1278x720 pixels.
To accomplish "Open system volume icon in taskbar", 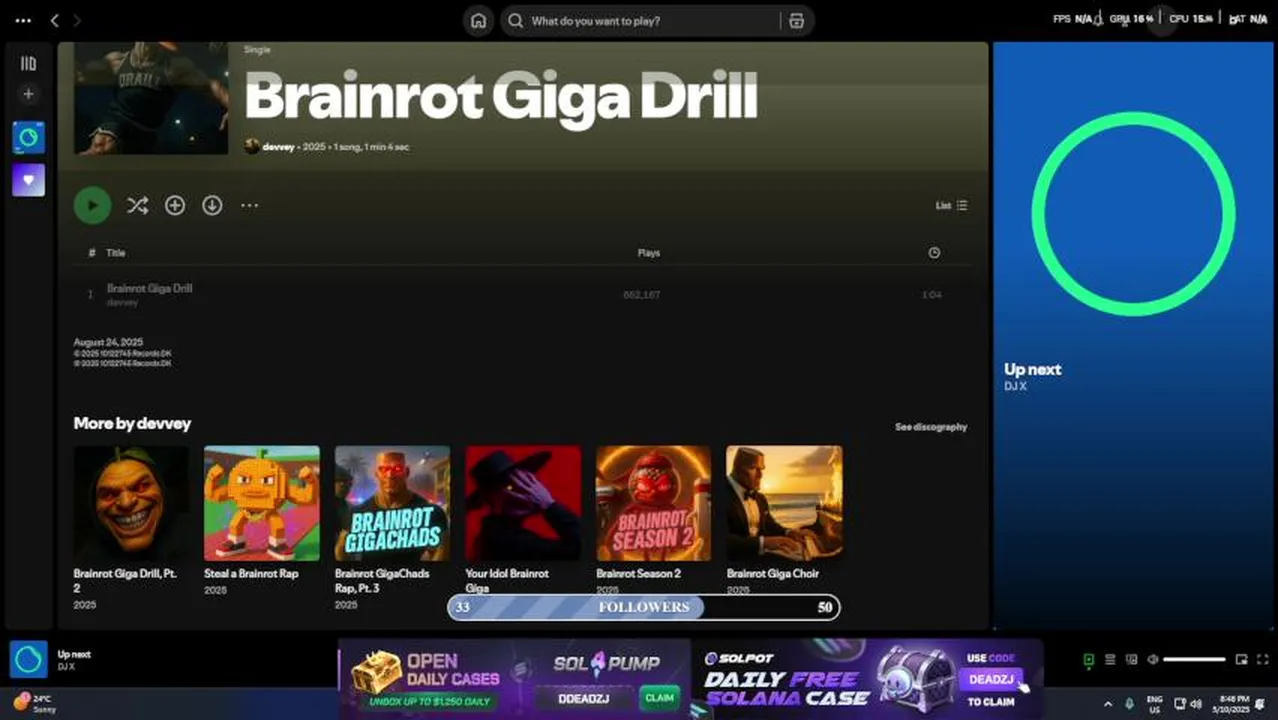I will [1196, 704].
